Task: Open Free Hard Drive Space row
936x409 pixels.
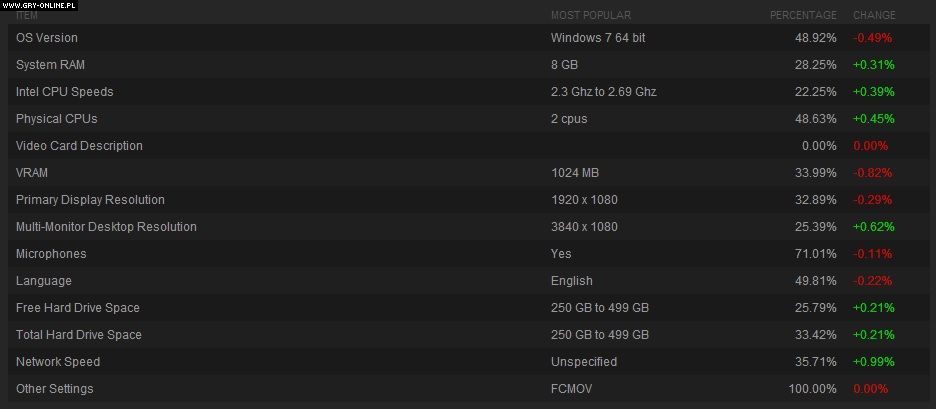Action: coord(78,308)
